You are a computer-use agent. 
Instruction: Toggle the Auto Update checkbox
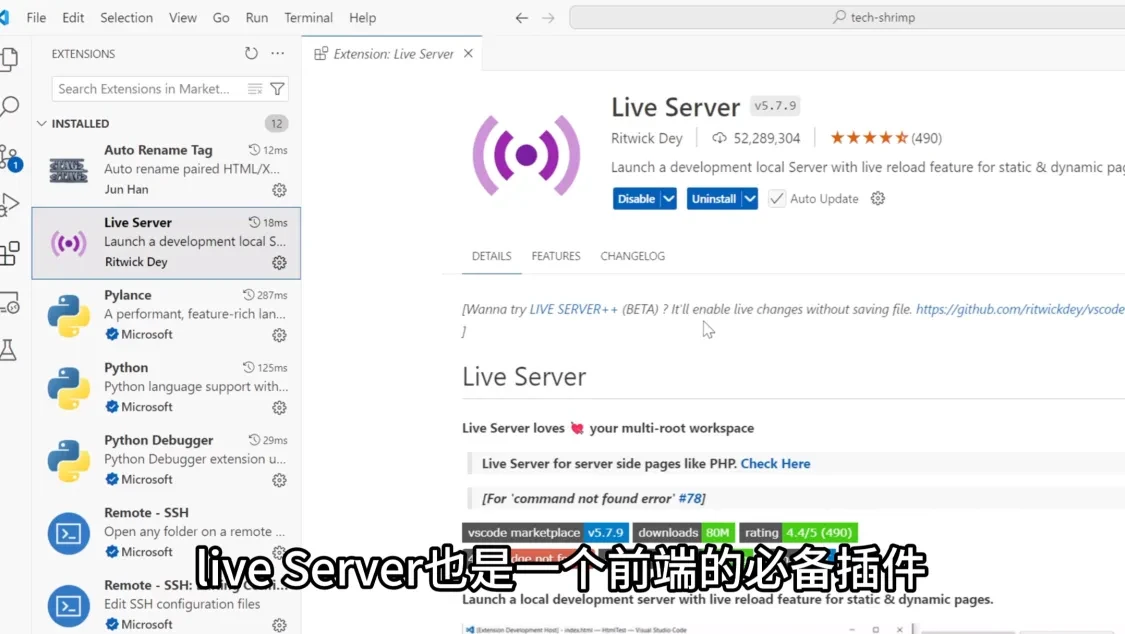[x=776, y=199]
